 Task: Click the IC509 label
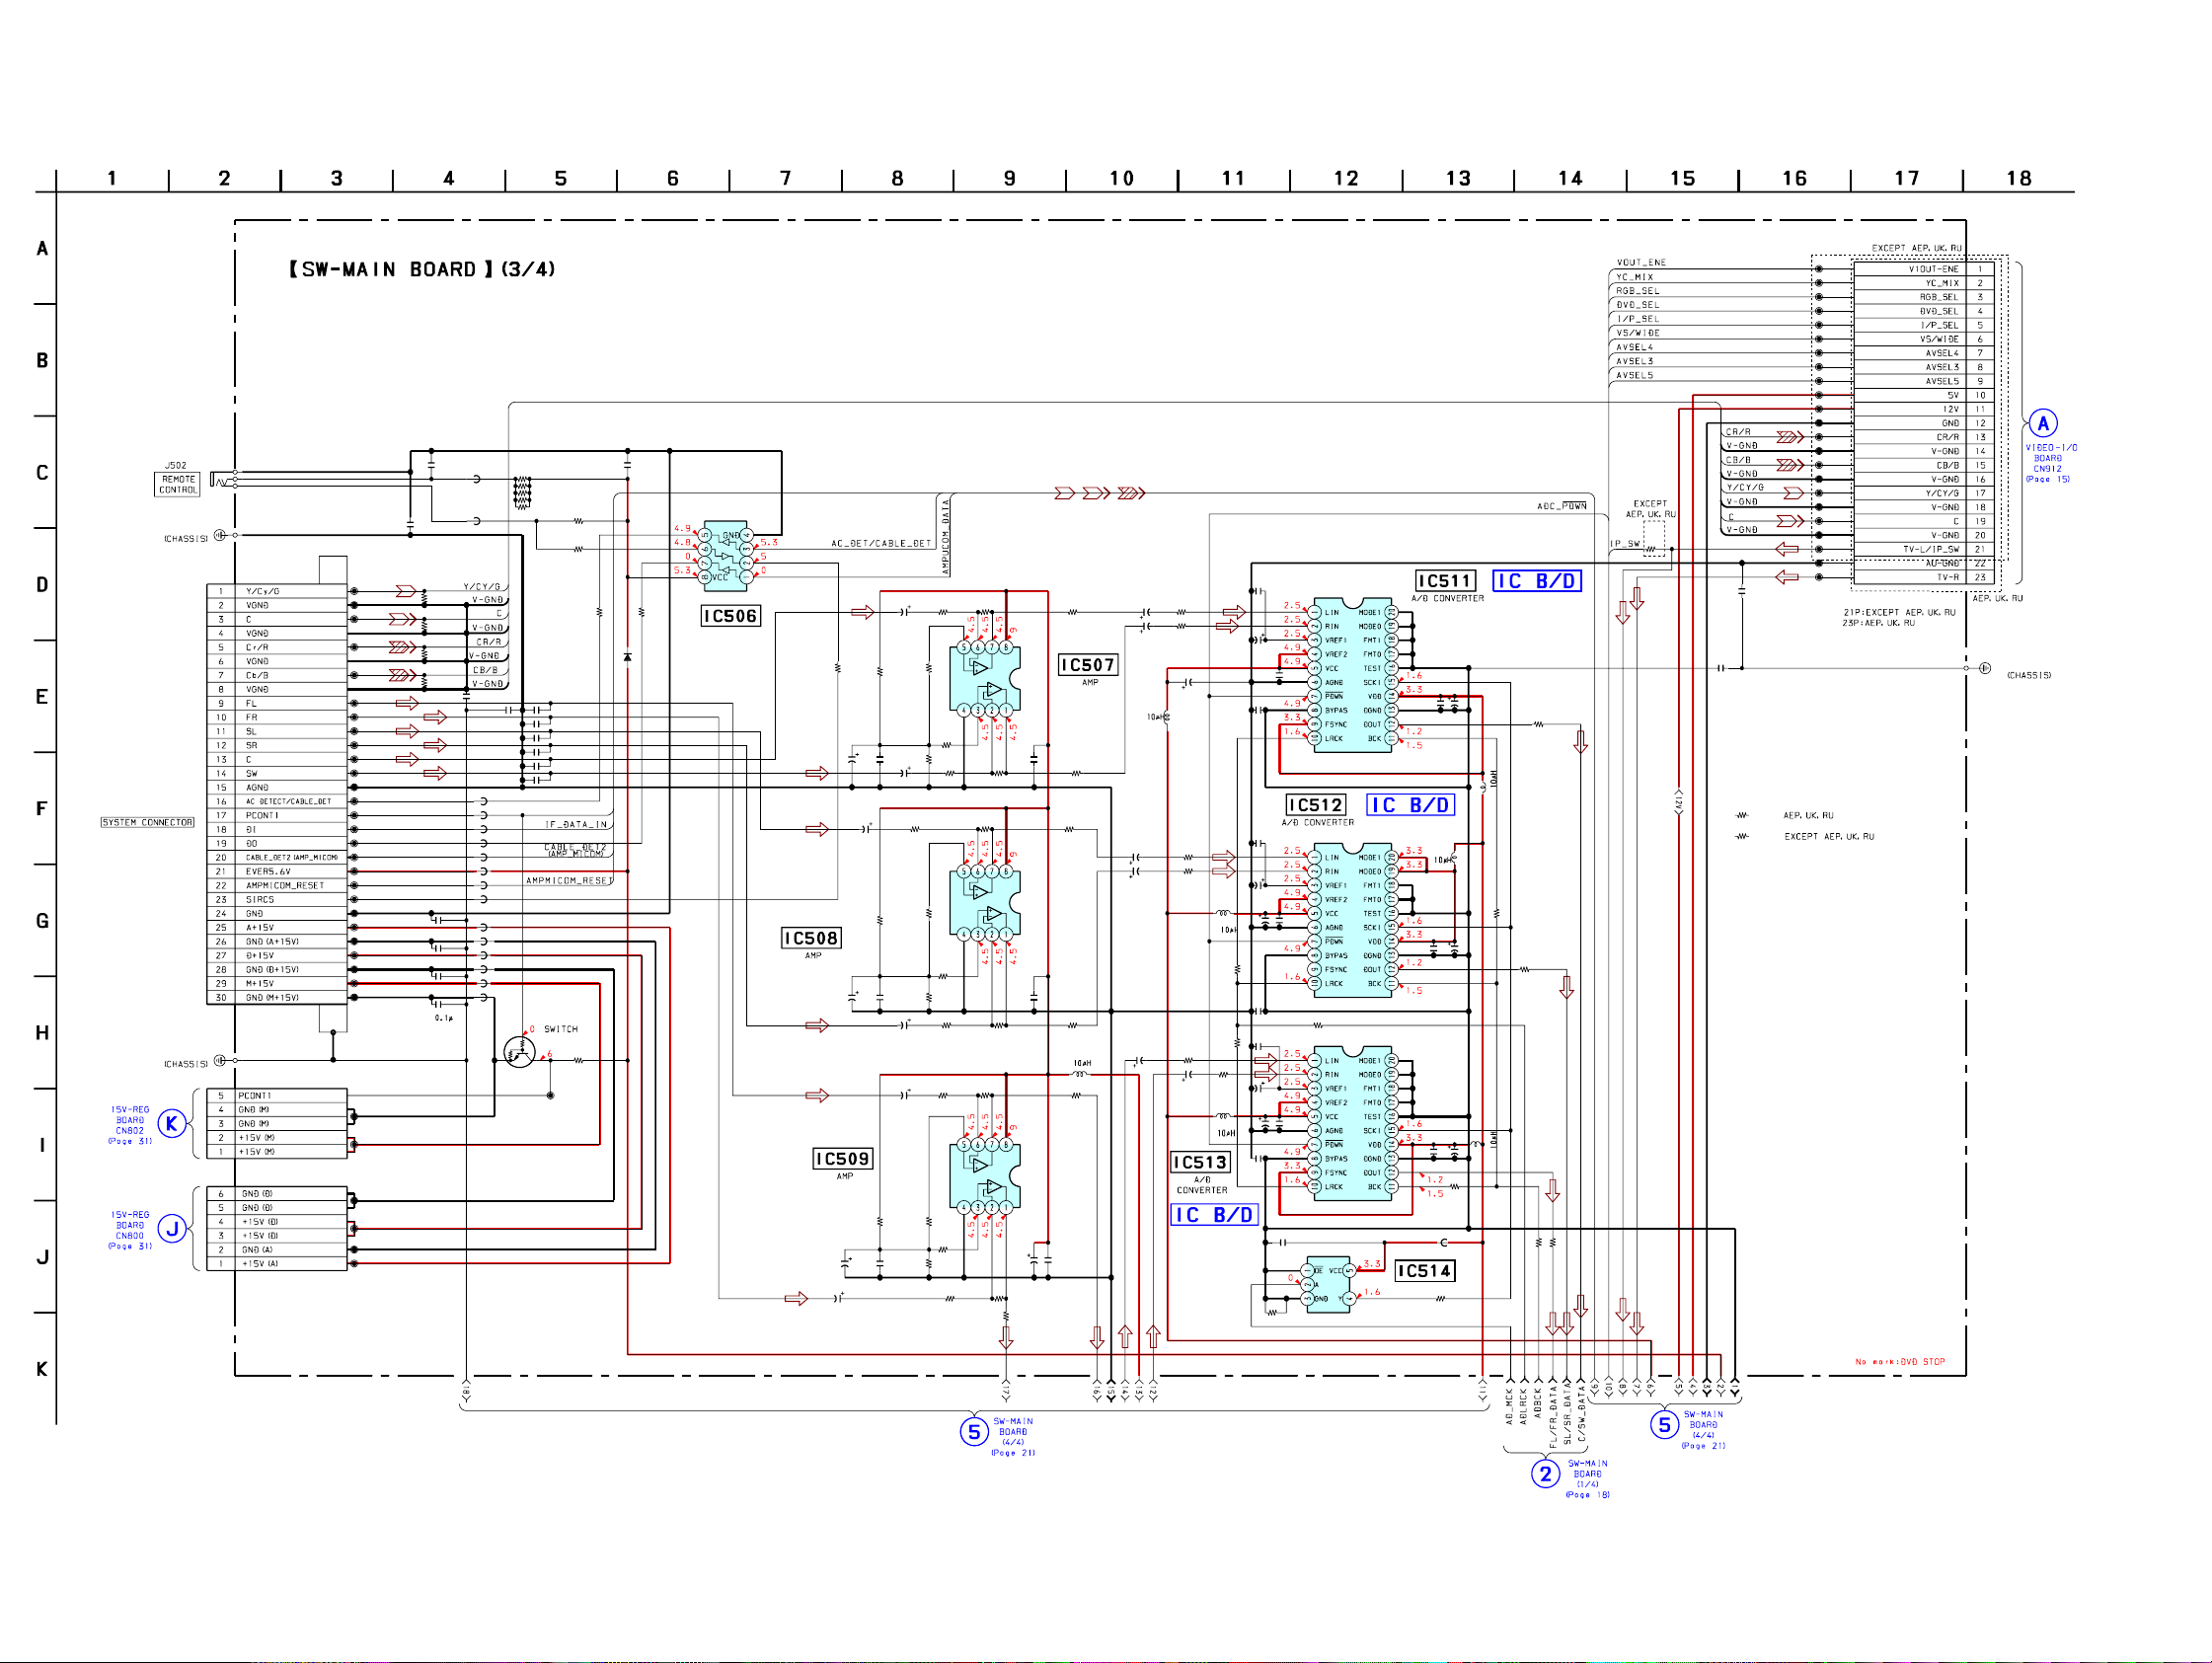(843, 1159)
